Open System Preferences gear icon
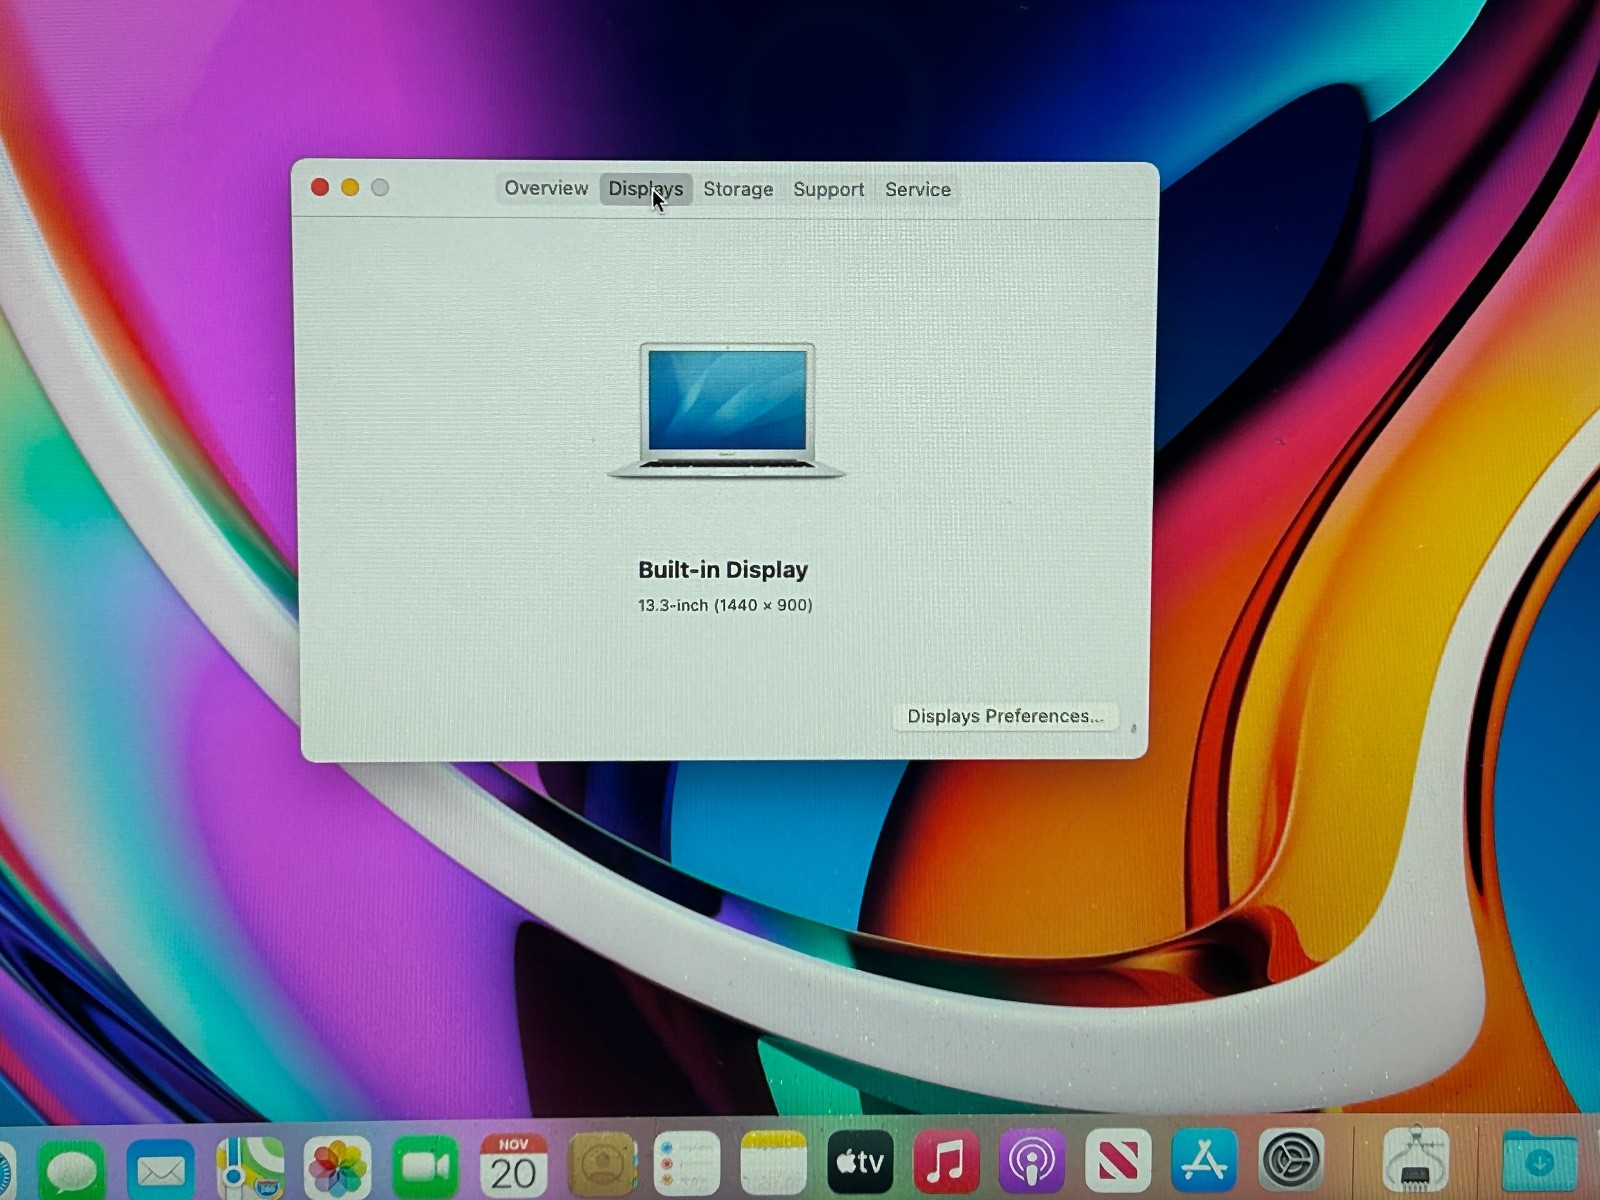1600x1200 pixels. (1291, 1162)
